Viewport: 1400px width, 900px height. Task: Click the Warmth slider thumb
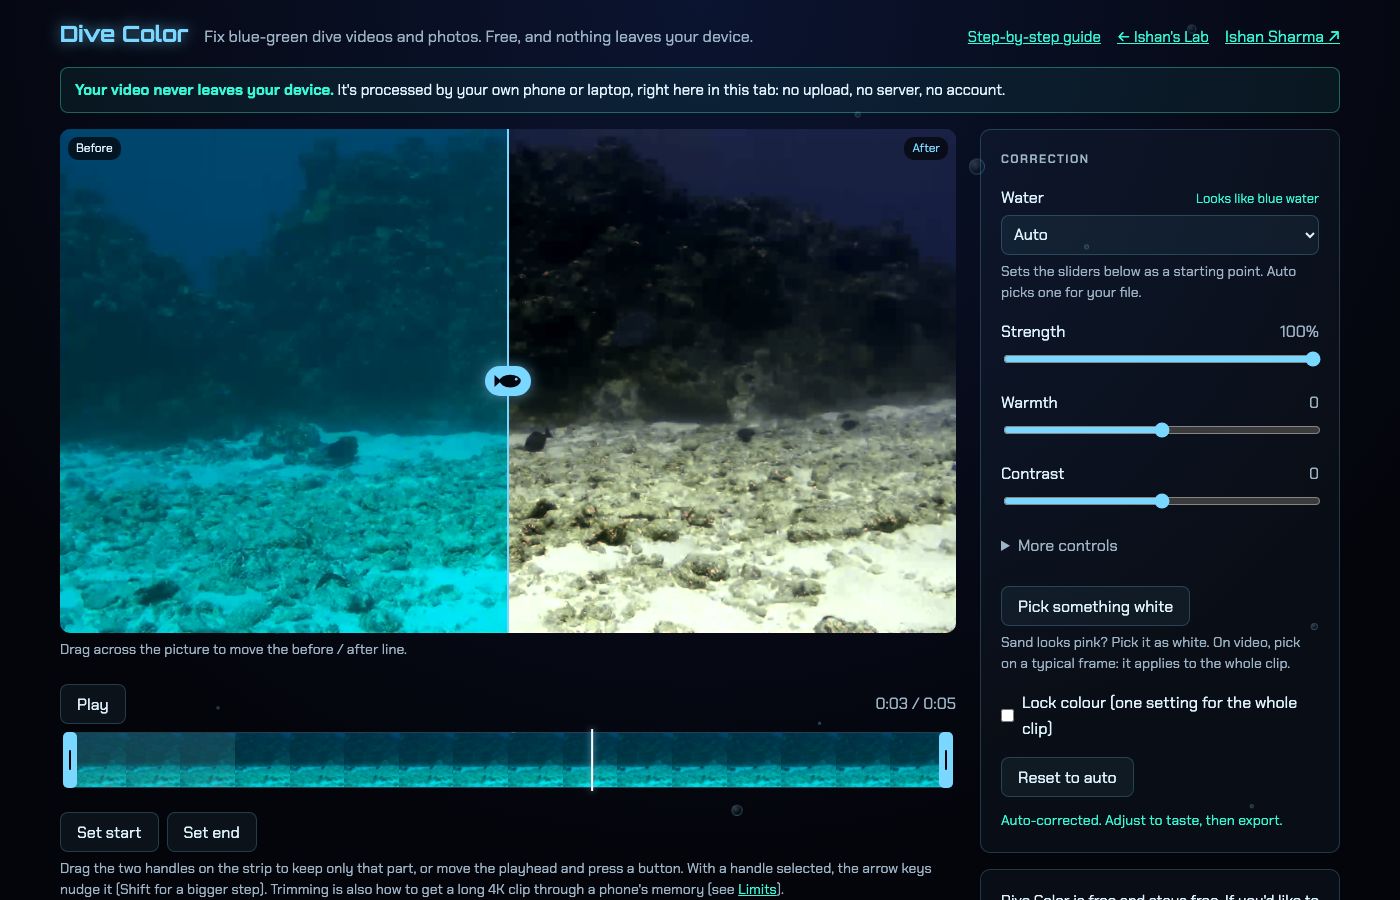pos(1162,430)
